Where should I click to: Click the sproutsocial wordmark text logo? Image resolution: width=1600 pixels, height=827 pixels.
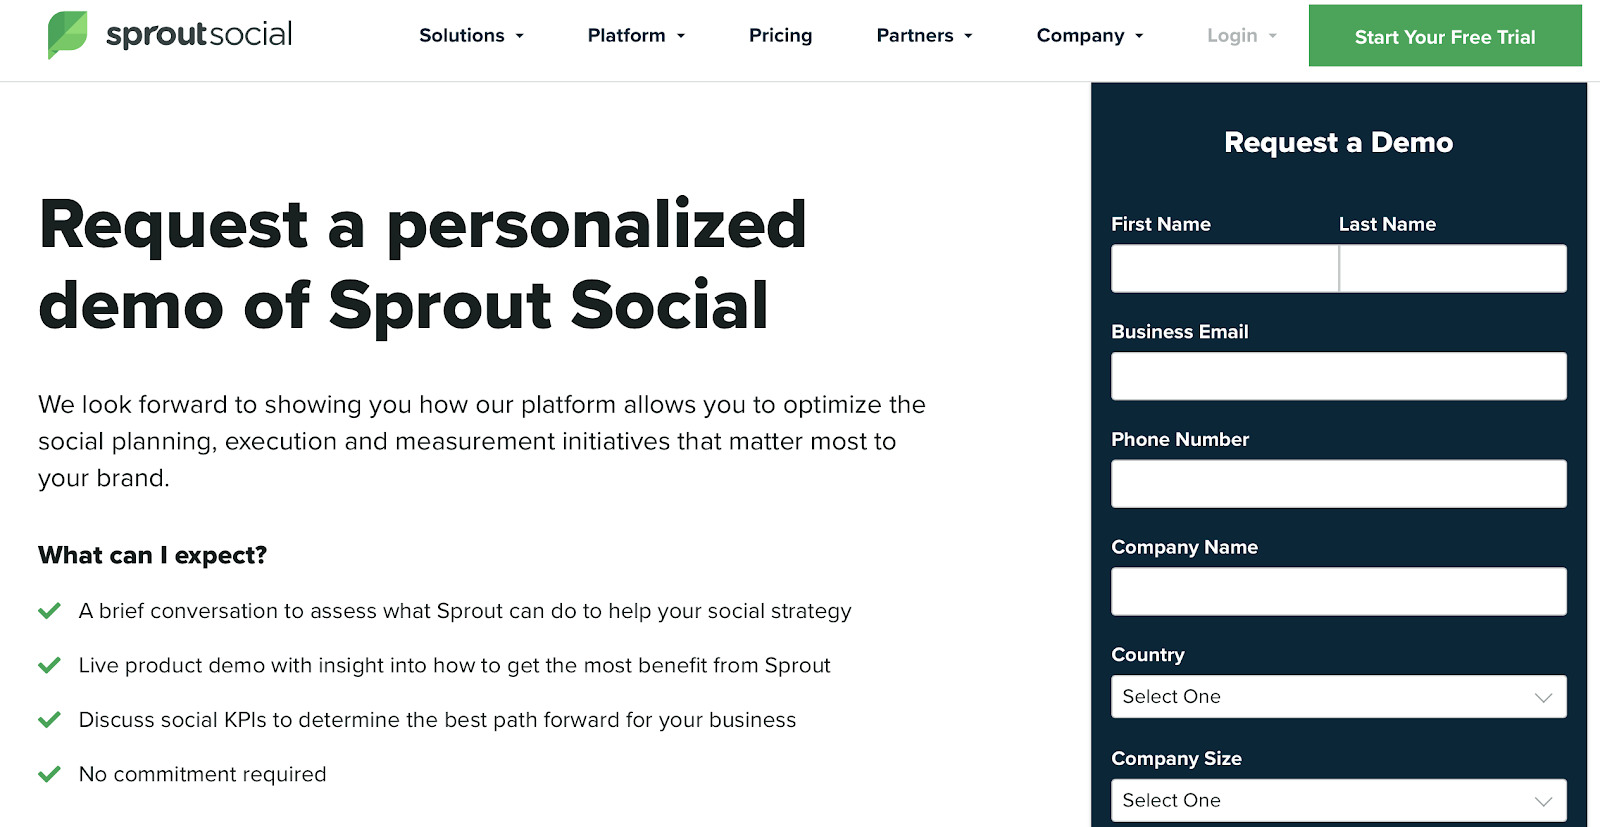pyautogui.click(x=199, y=34)
